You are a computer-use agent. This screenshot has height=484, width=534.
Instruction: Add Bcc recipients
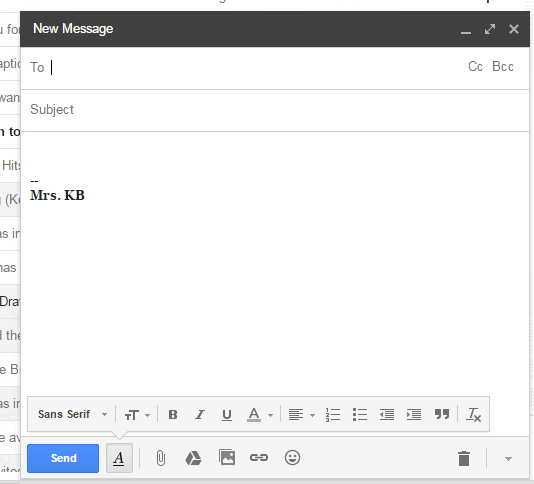tap(503, 66)
